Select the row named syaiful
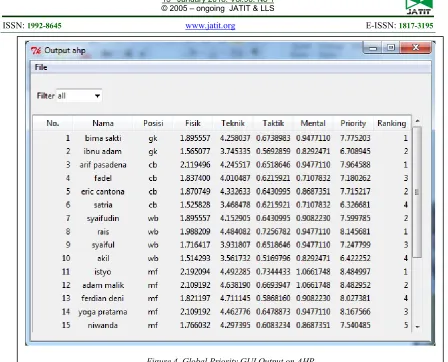448x362 pixels. pyautogui.click(x=222, y=245)
